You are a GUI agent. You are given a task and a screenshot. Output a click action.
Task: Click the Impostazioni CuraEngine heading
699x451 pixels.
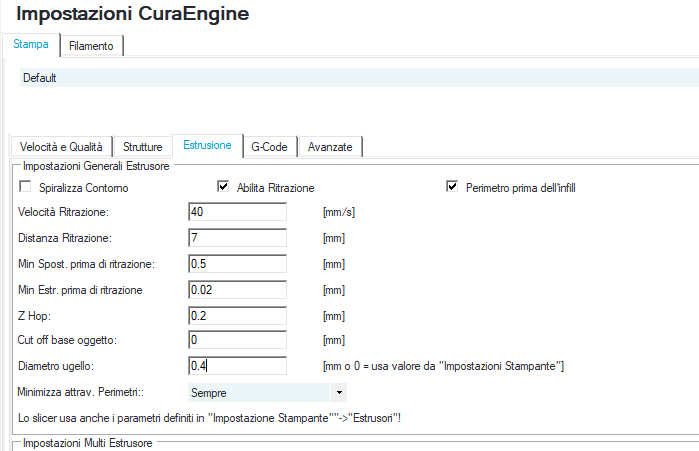click(132, 13)
